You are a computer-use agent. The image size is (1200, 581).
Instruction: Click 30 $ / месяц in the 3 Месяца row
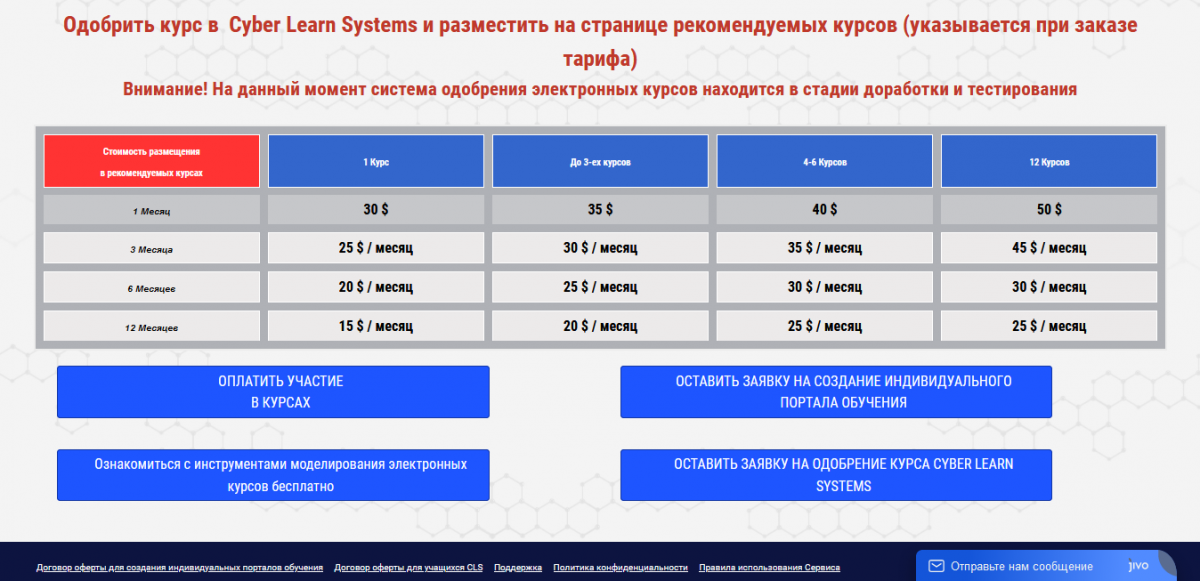pos(600,249)
